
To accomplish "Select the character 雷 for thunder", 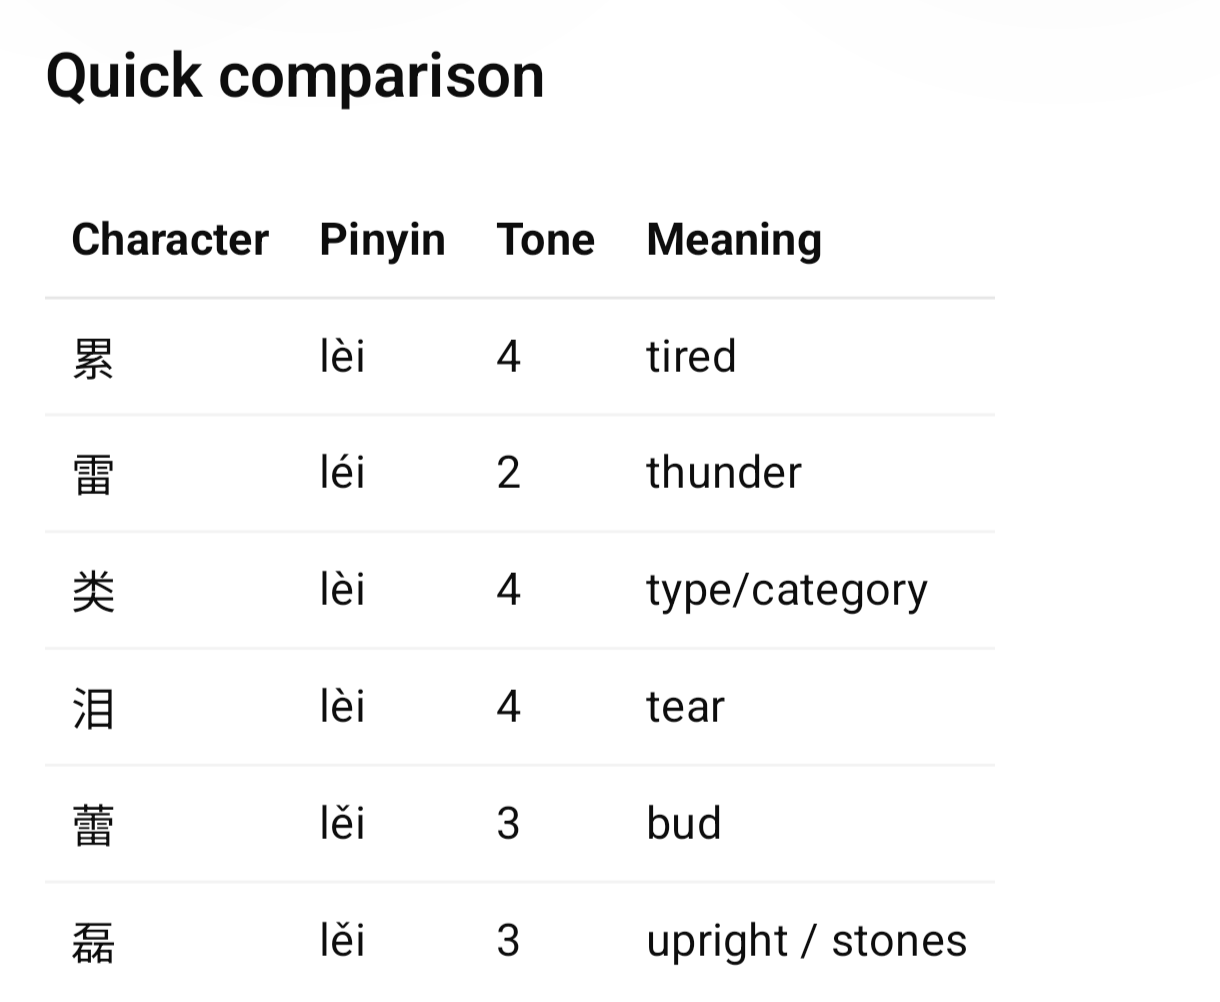I will [93, 474].
